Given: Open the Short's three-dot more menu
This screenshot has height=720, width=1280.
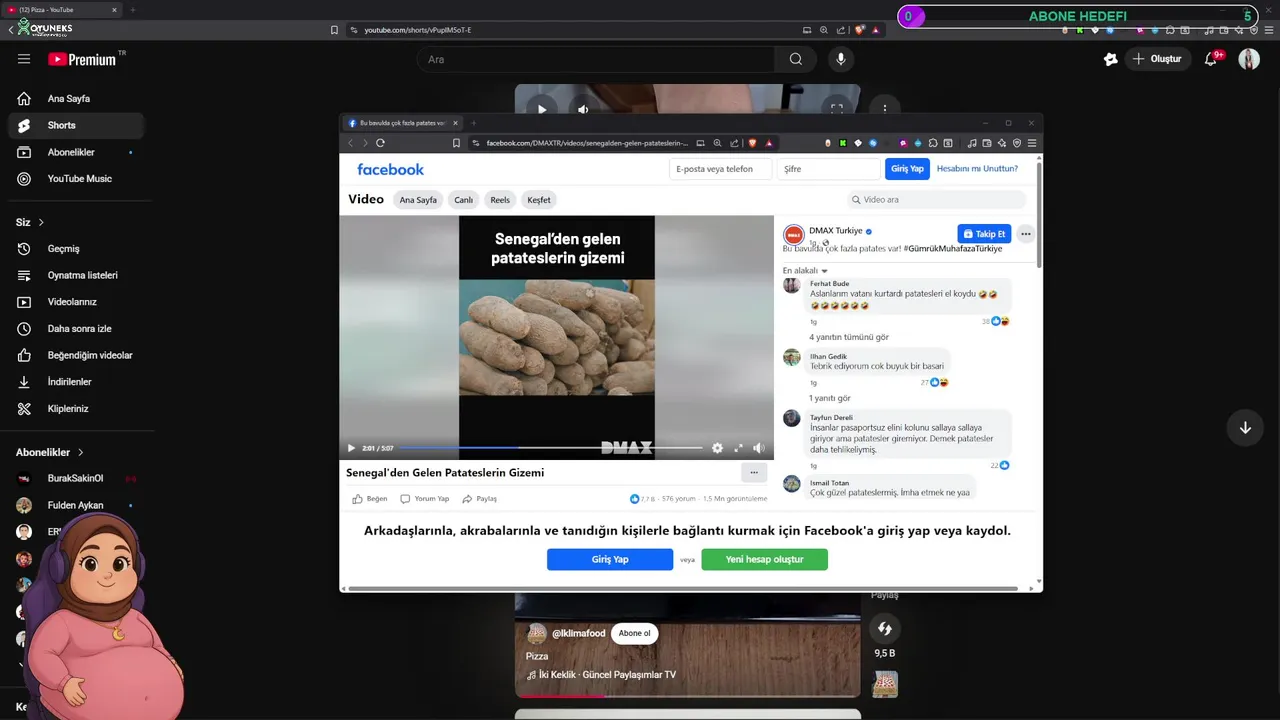Looking at the screenshot, I should click(x=884, y=108).
